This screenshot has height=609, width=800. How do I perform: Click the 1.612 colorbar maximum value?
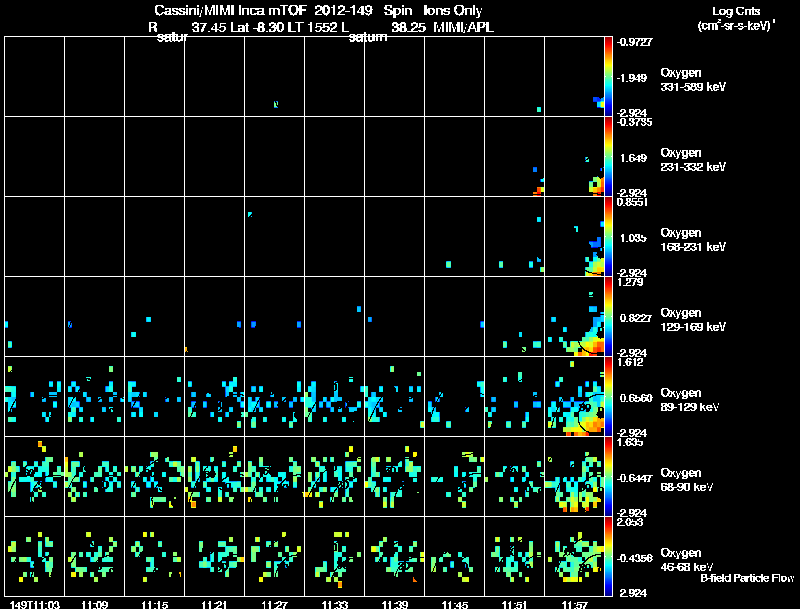pyautogui.click(x=630, y=362)
